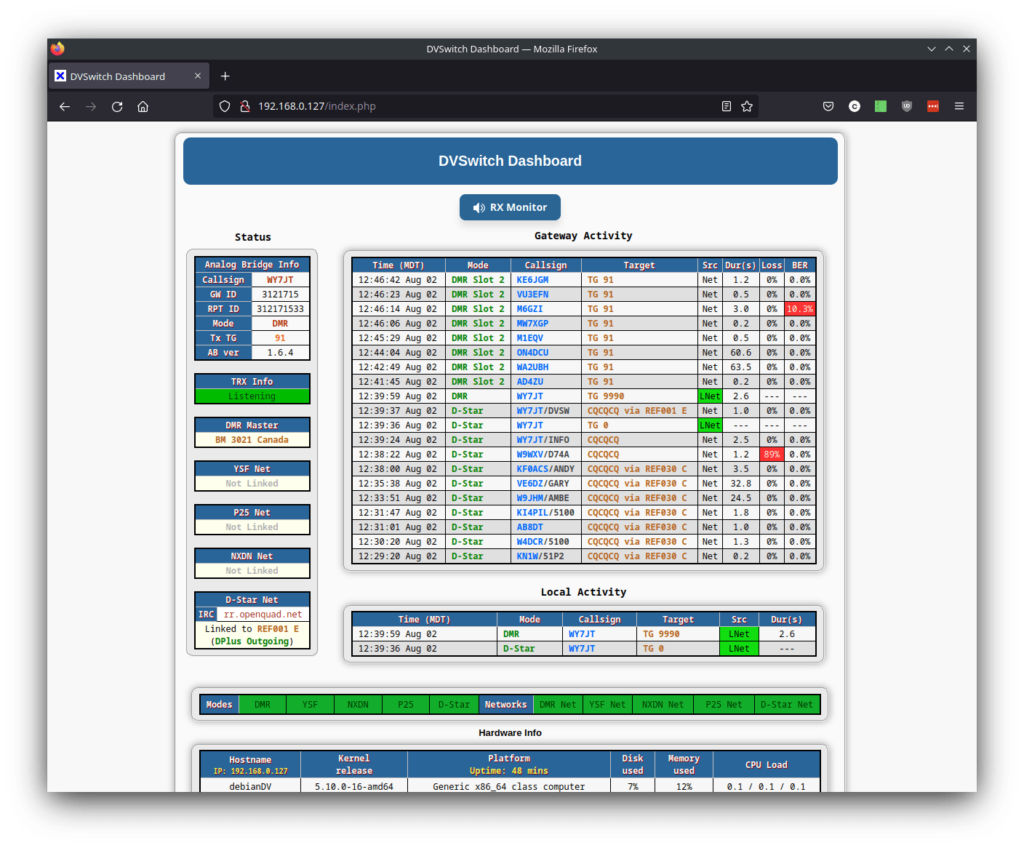Image resolution: width=1024 pixels, height=848 pixels.
Task: Click TG 9990 target in Local Activity
Action: 661,634
